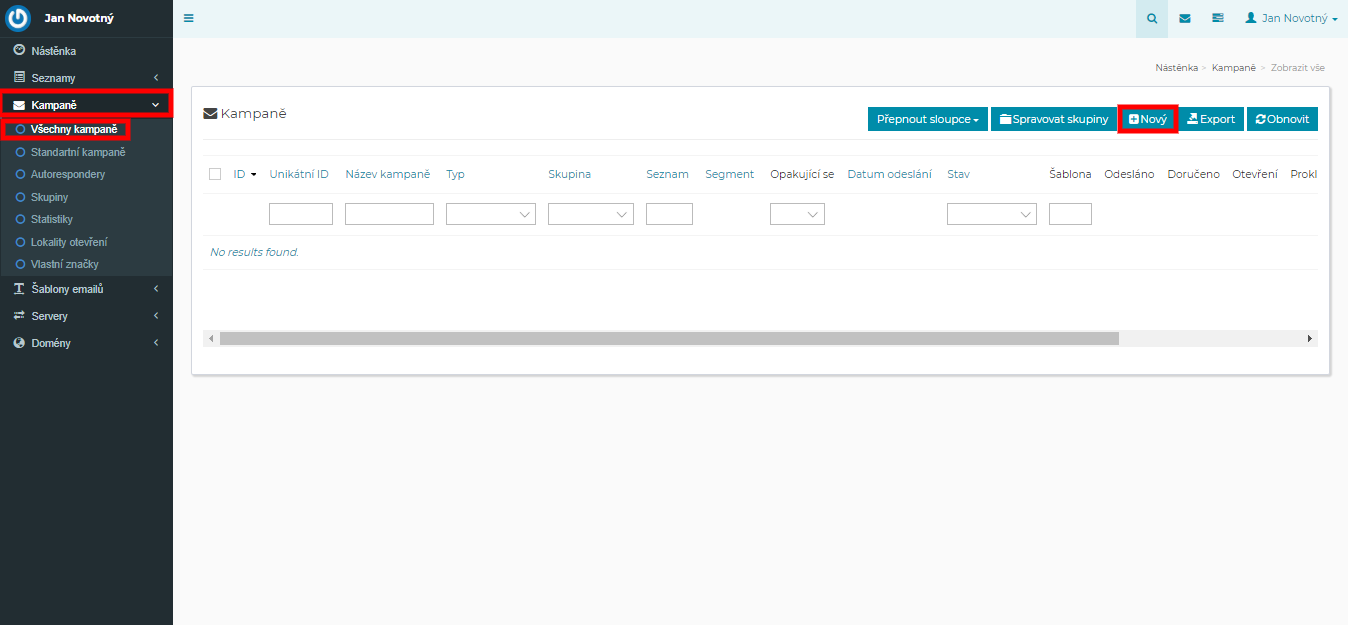The width and height of the screenshot is (1348, 625).
Task: Open the server list icon in top bar
Action: click(x=1217, y=18)
